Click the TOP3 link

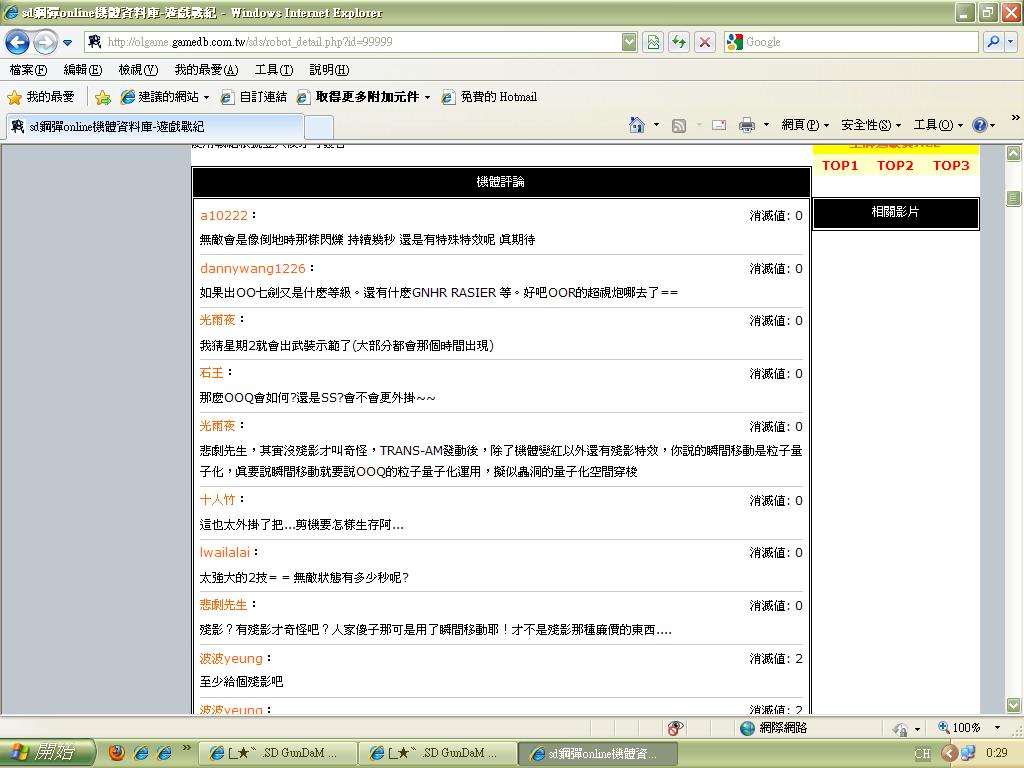coord(951,166)
